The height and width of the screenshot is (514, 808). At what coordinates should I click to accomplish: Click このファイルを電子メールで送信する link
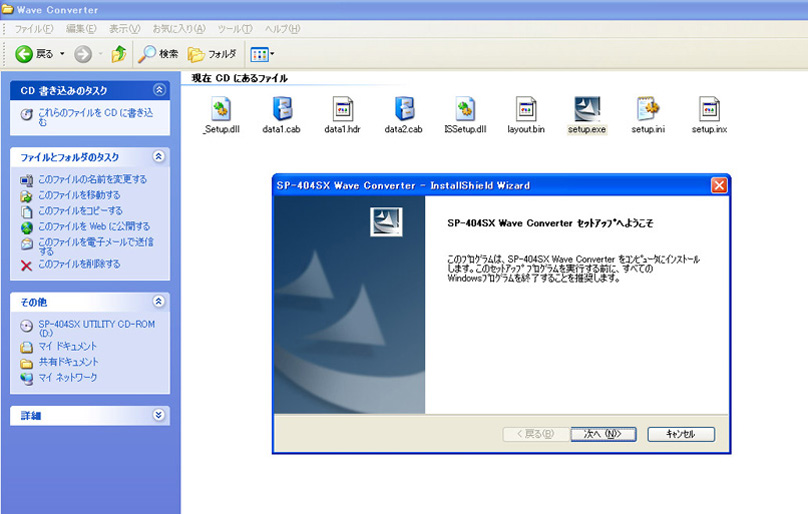point(96,246)
